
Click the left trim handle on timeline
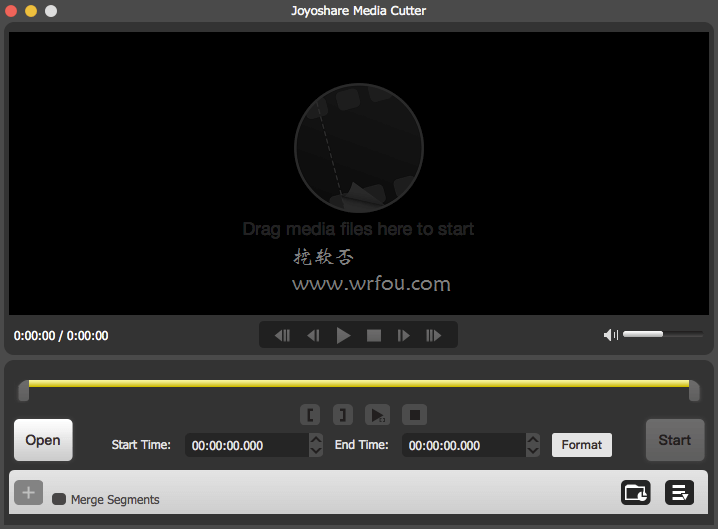(x=23, y=391)
